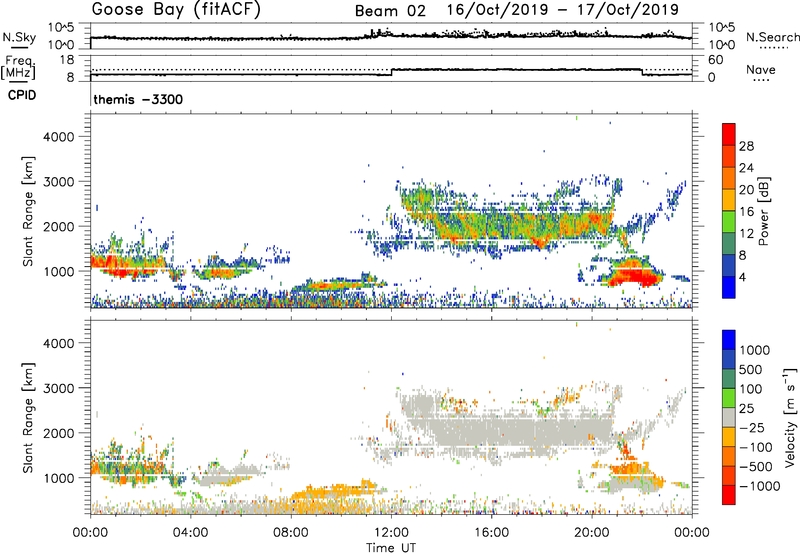Click the 'Velocity [m s⁻¹]' color bar label
The width and height of the screenshot is (800, 554).
pyautogui.click(x=790, y=417)
